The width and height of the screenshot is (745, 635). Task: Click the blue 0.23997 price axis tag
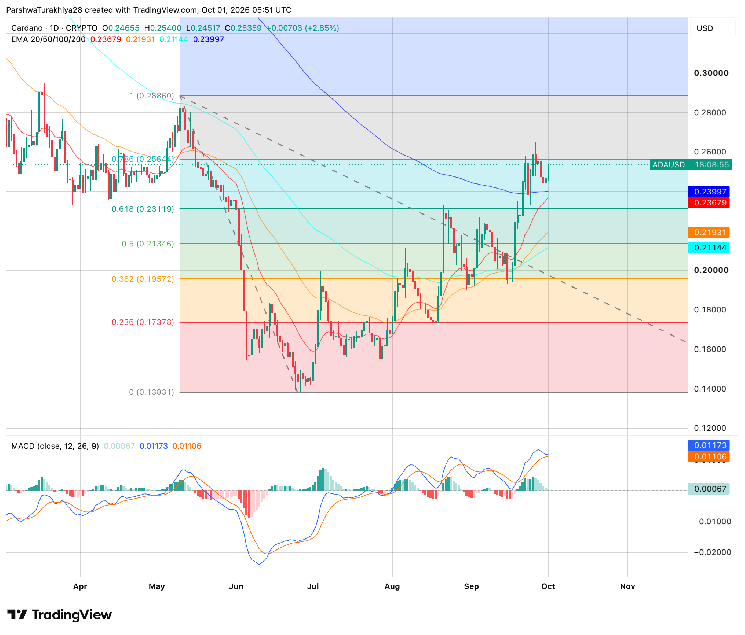coord(709,192)
